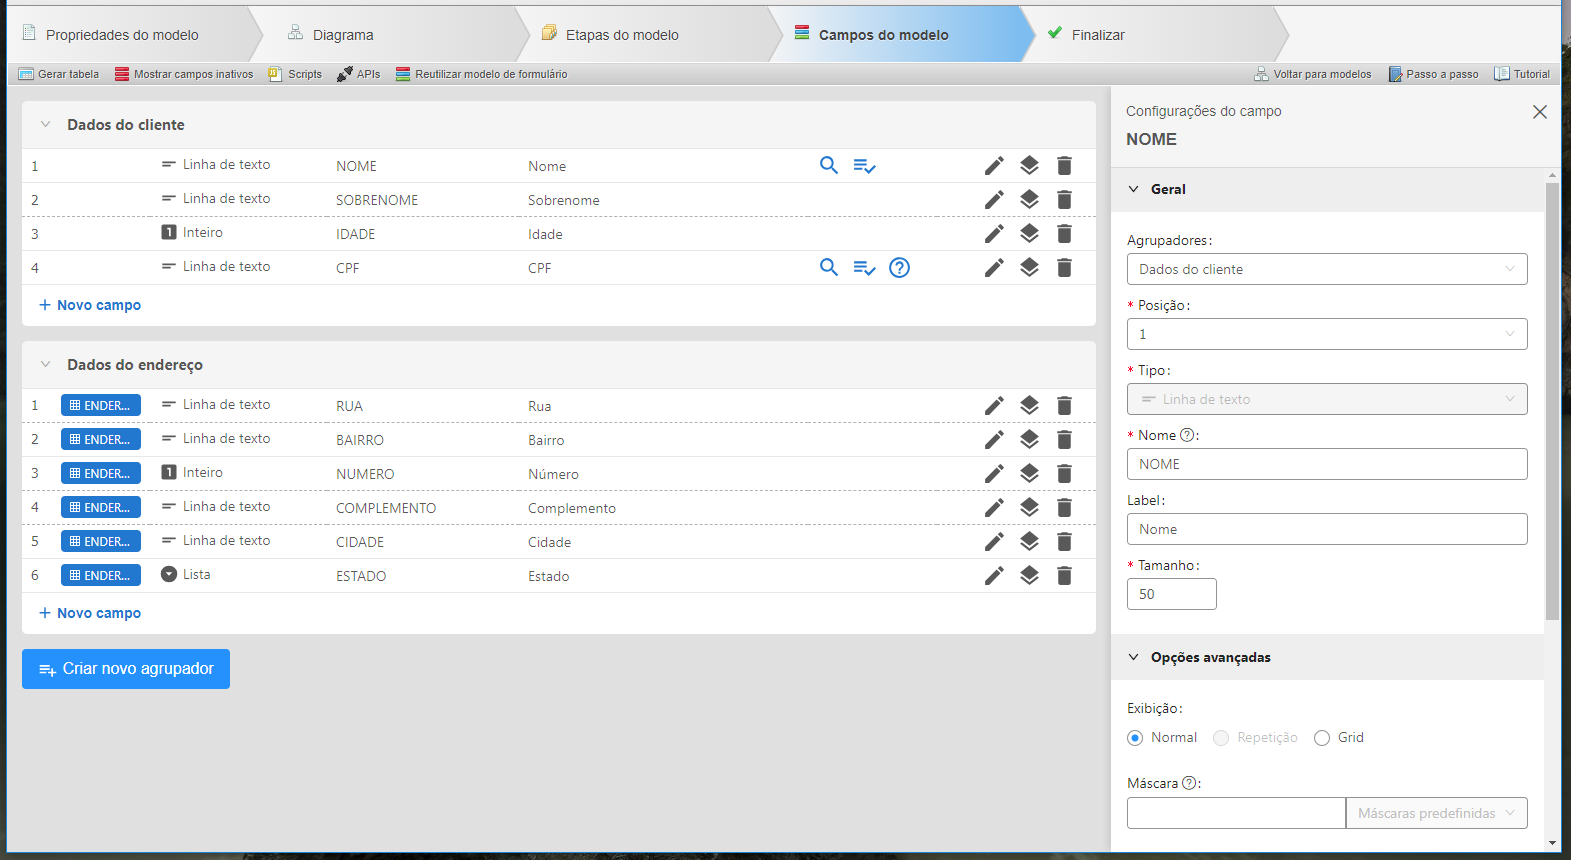The image size is (1571, 860).
Task: Open the Passo a passo guide
Action: (x=1433, y=74)
